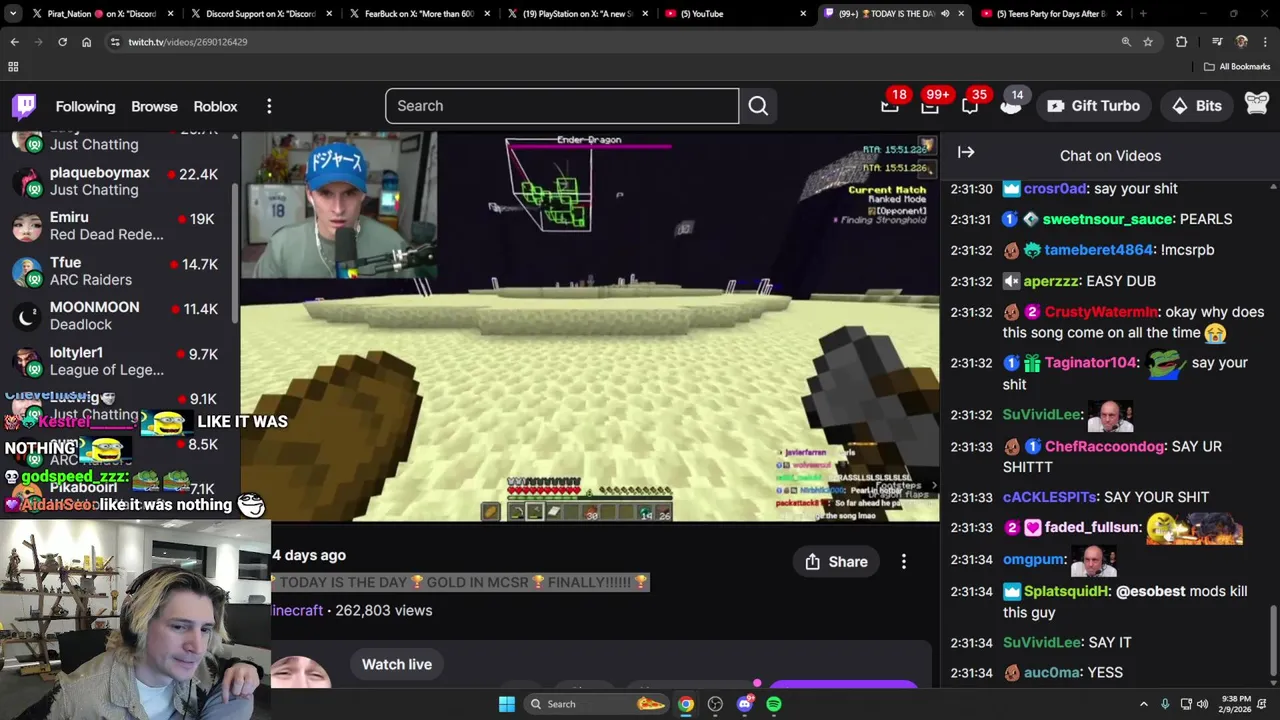
Task: Open three-dot options beside Share
Action: (903, 562)
